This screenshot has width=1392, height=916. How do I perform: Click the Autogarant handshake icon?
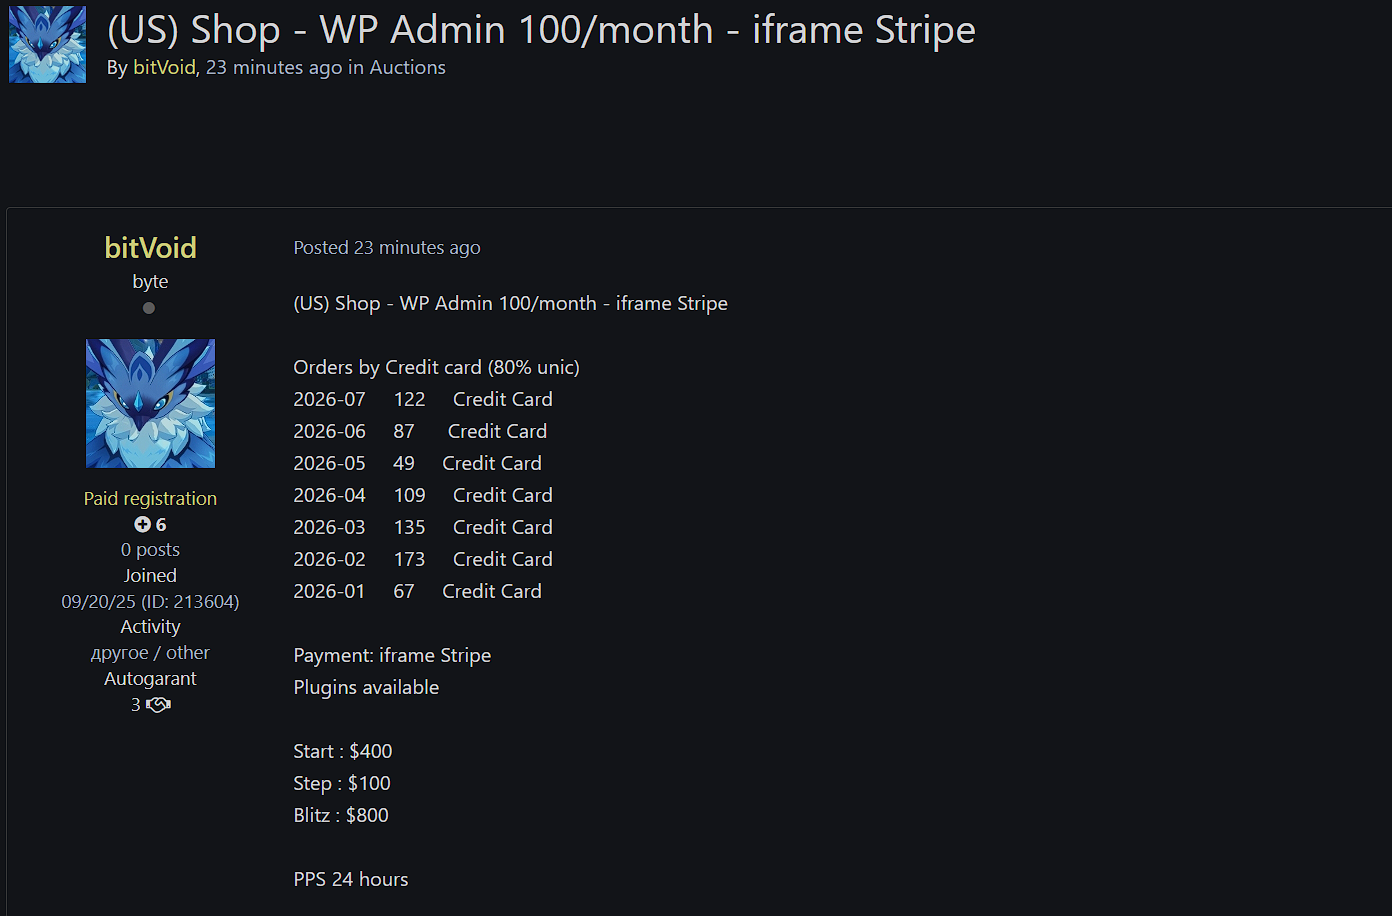(158, 705)
